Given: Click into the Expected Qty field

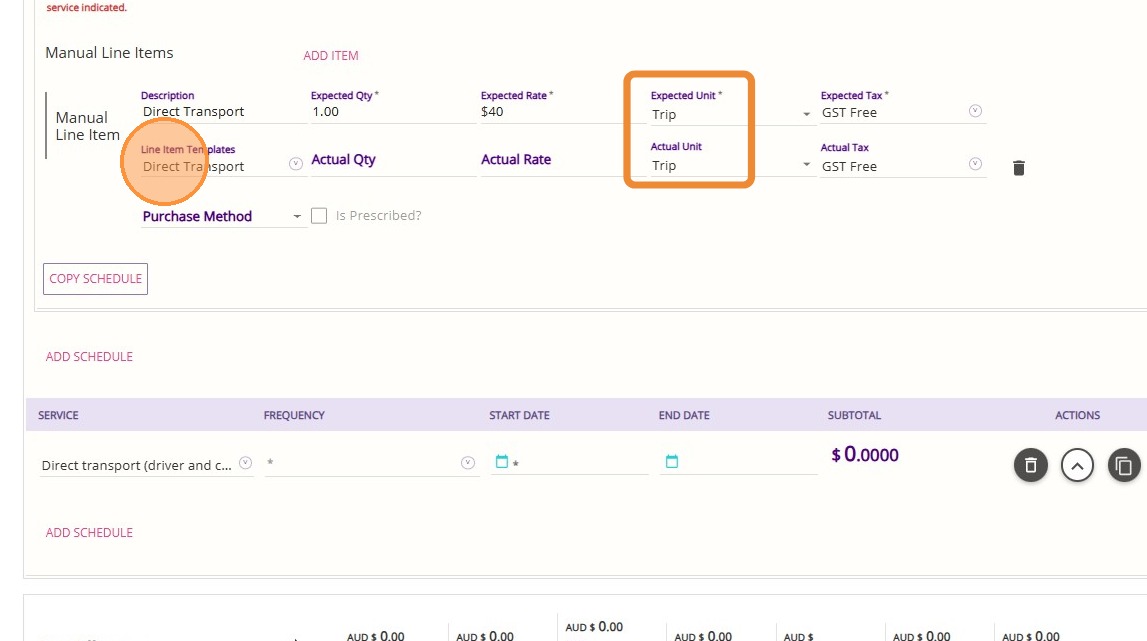Looking at the screenshot, I should [x=390, y=112].
